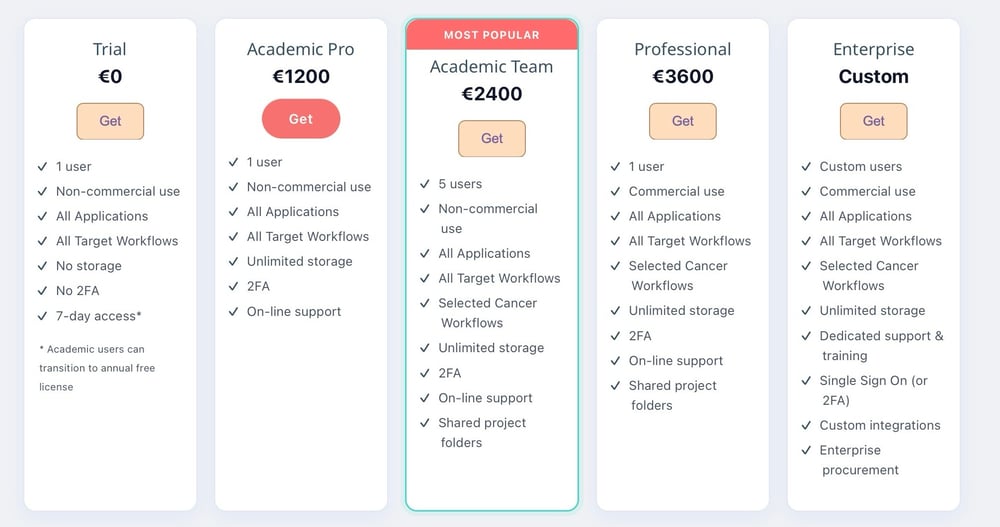Click the checkmark next to "Enterprise procurement"

pyautogui.click(x=806, y=450)
